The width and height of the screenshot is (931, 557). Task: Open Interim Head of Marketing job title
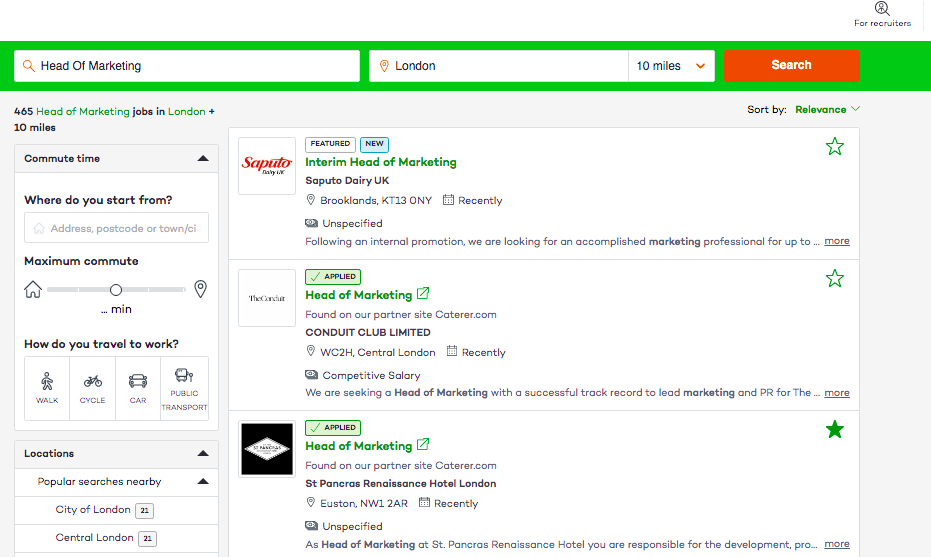(381, 162)
